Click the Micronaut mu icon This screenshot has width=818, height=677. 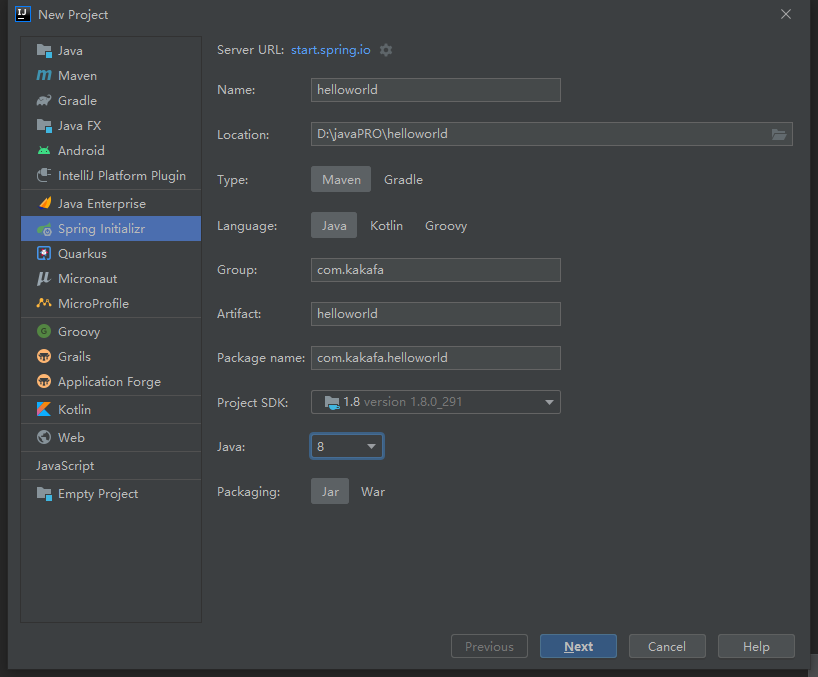(x=44, y=279)
